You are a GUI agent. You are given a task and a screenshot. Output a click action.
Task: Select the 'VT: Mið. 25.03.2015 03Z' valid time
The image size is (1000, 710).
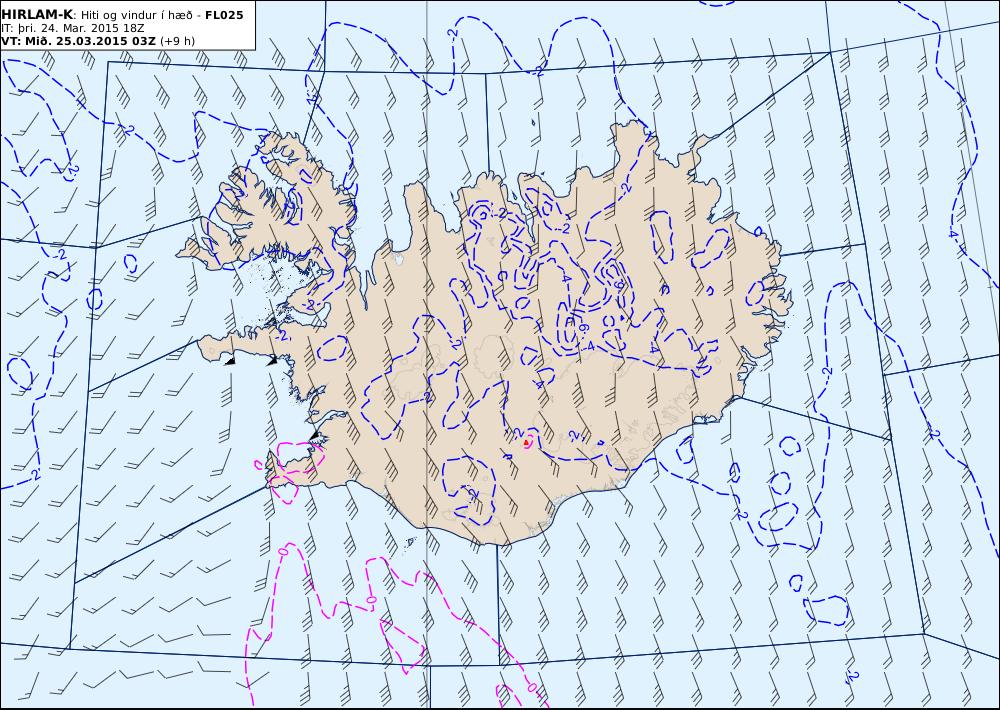click(78, 41)
